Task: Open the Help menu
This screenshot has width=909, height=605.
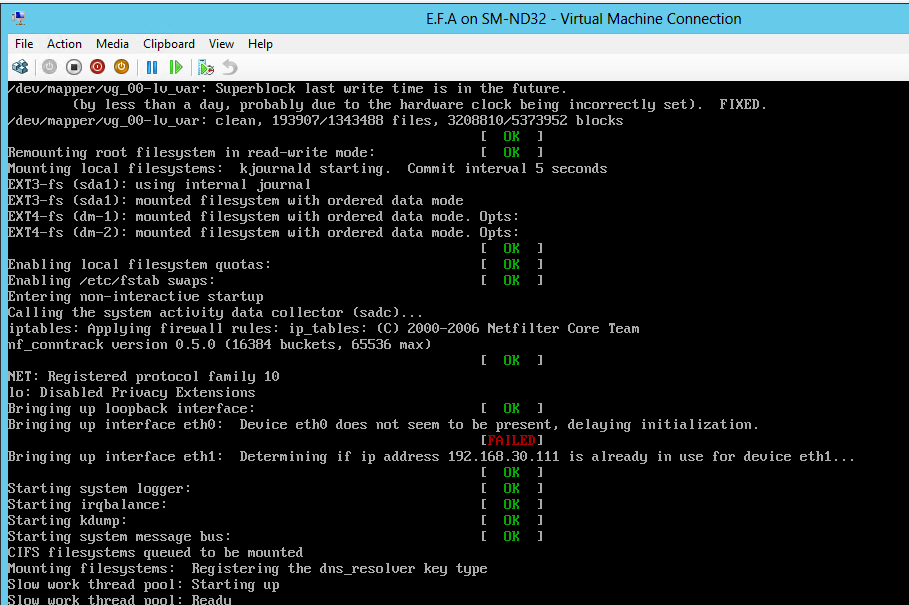Action: [x=260, y=44]
